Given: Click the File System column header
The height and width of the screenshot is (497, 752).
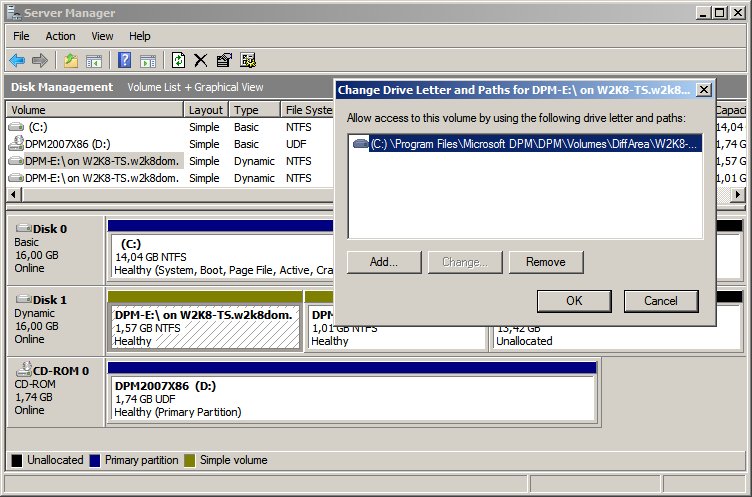Looking at the screenshot, I should [x=307, y=110].
